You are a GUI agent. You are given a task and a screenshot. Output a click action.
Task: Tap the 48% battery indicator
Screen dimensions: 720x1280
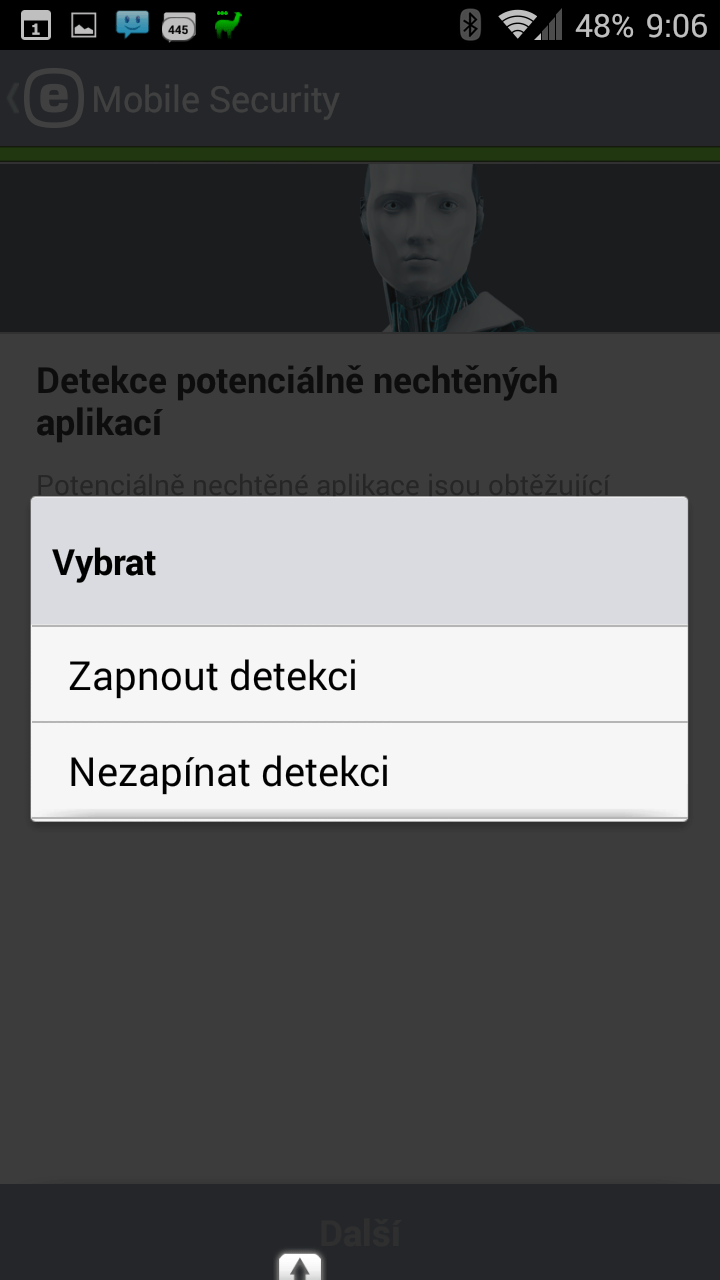pyautogui.click(x=604, y=25)
